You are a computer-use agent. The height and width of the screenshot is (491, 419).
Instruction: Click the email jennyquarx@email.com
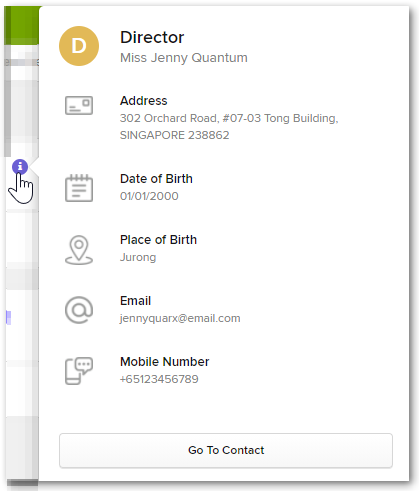click(180, 318)
